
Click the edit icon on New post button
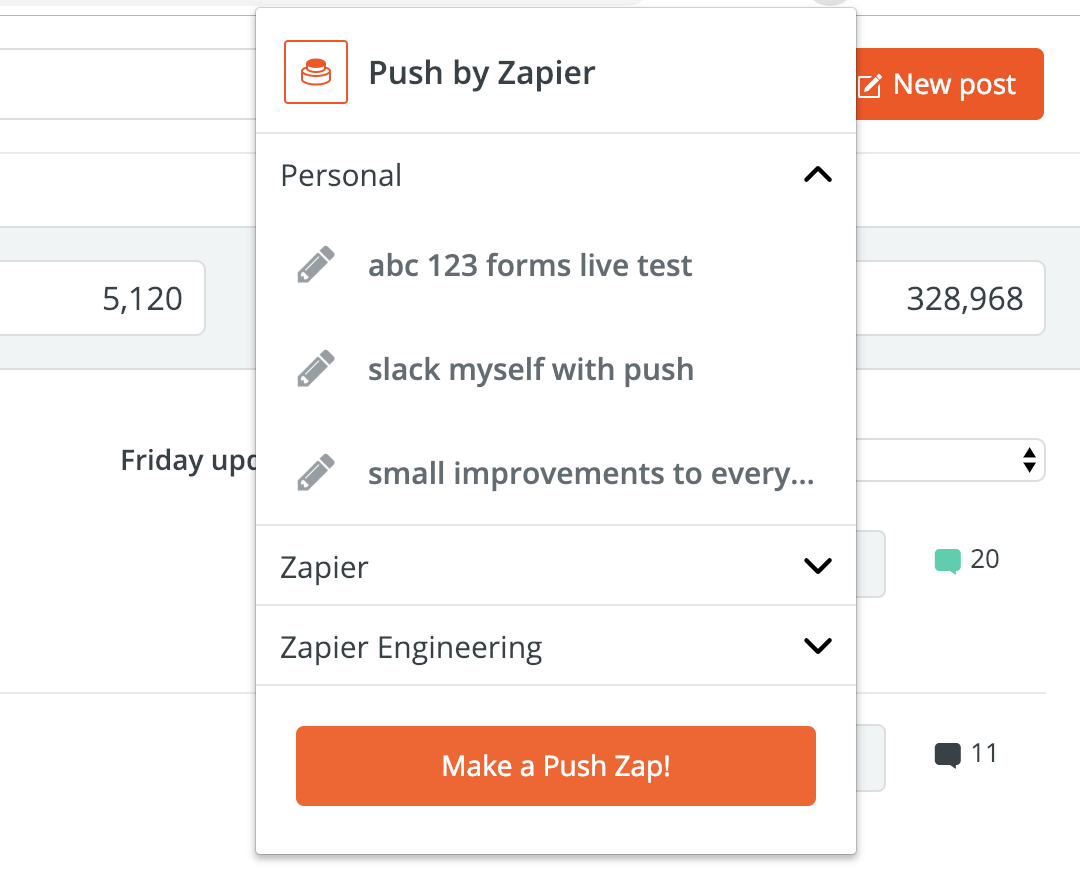tap(870, 86)
